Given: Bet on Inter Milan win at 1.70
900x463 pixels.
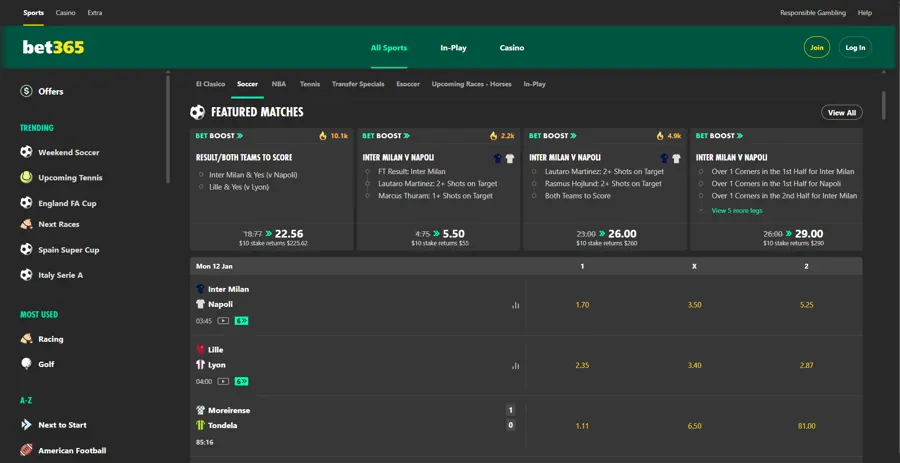Looking at the screenshot, I should click(x=582, y=305).
